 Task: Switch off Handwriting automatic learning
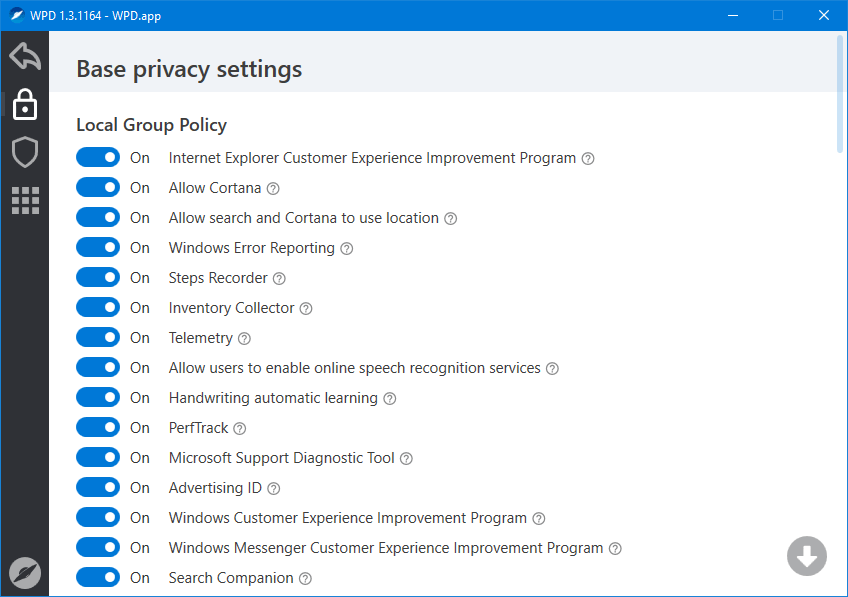(98, 397)
